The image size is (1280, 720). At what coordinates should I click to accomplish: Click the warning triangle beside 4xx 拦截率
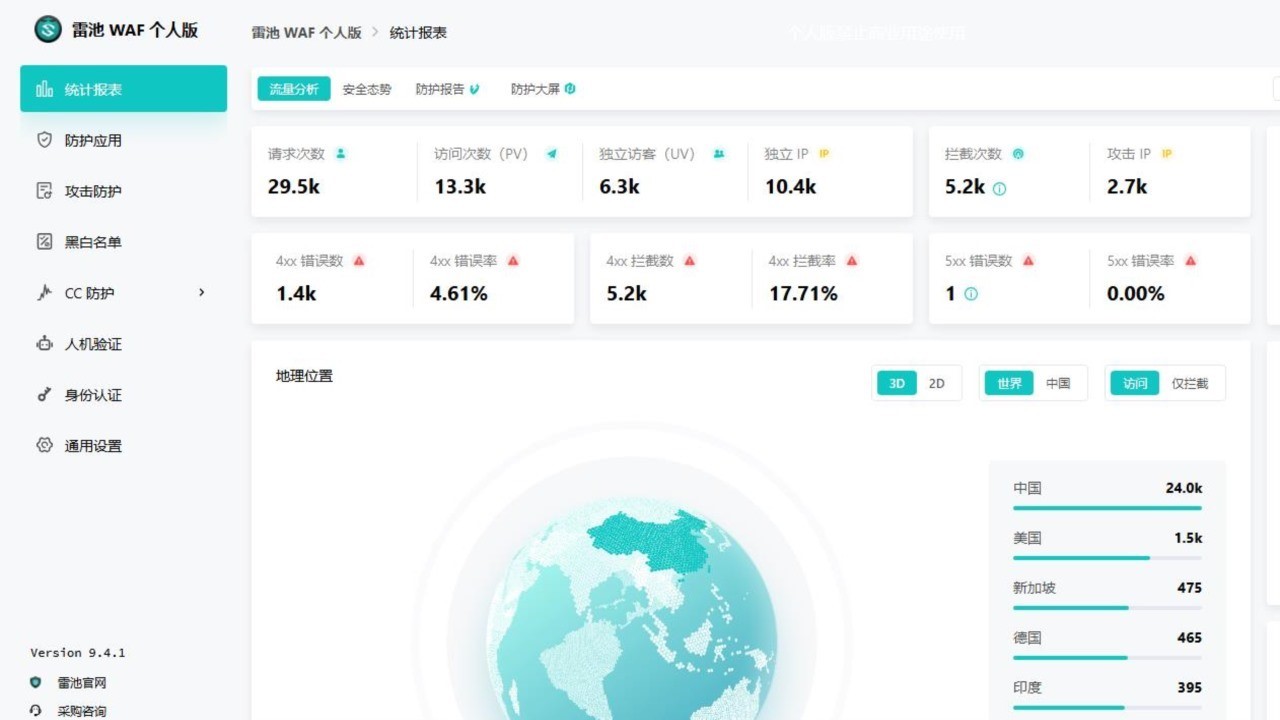click(852, 261)
